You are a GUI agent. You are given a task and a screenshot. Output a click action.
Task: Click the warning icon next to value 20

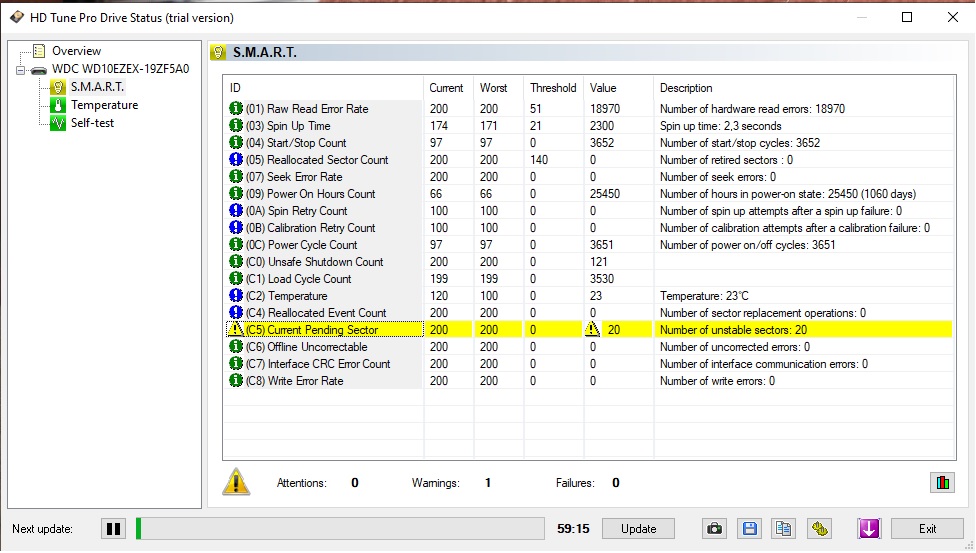593,329
